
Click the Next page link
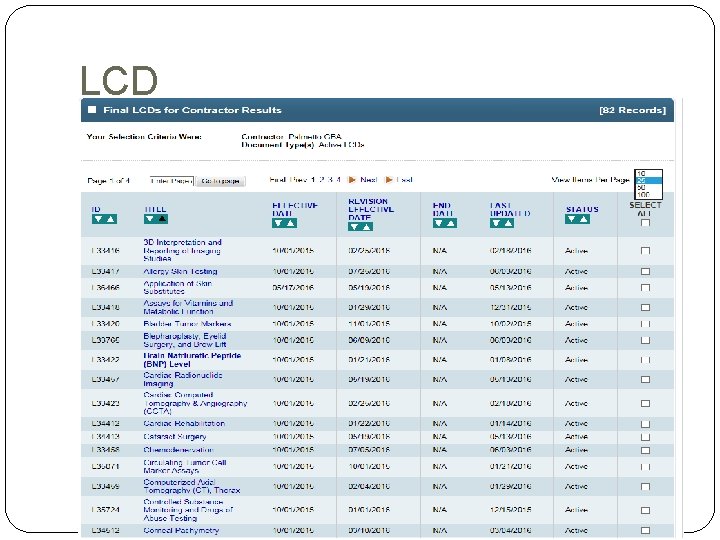tap(369, 180)
